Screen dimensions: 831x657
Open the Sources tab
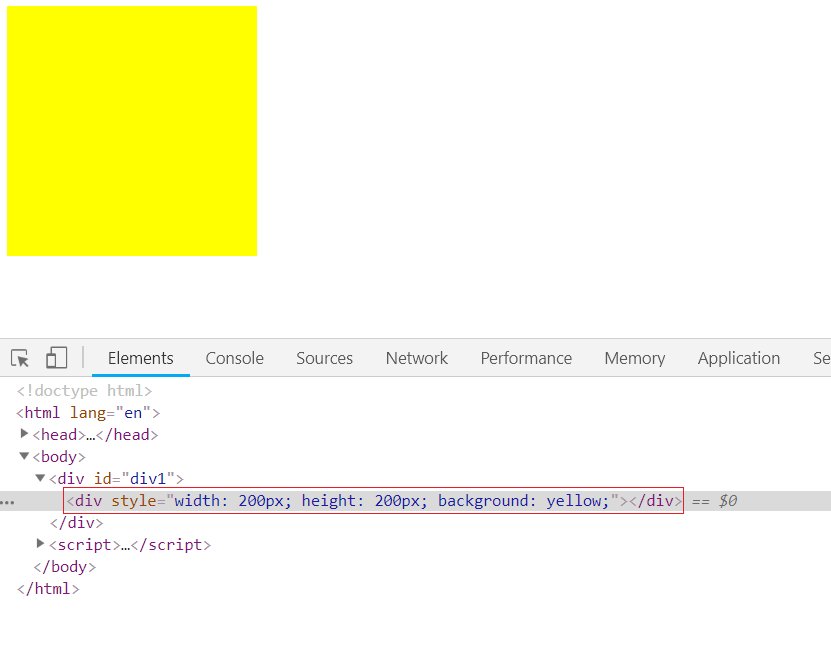tap(324, 358)
